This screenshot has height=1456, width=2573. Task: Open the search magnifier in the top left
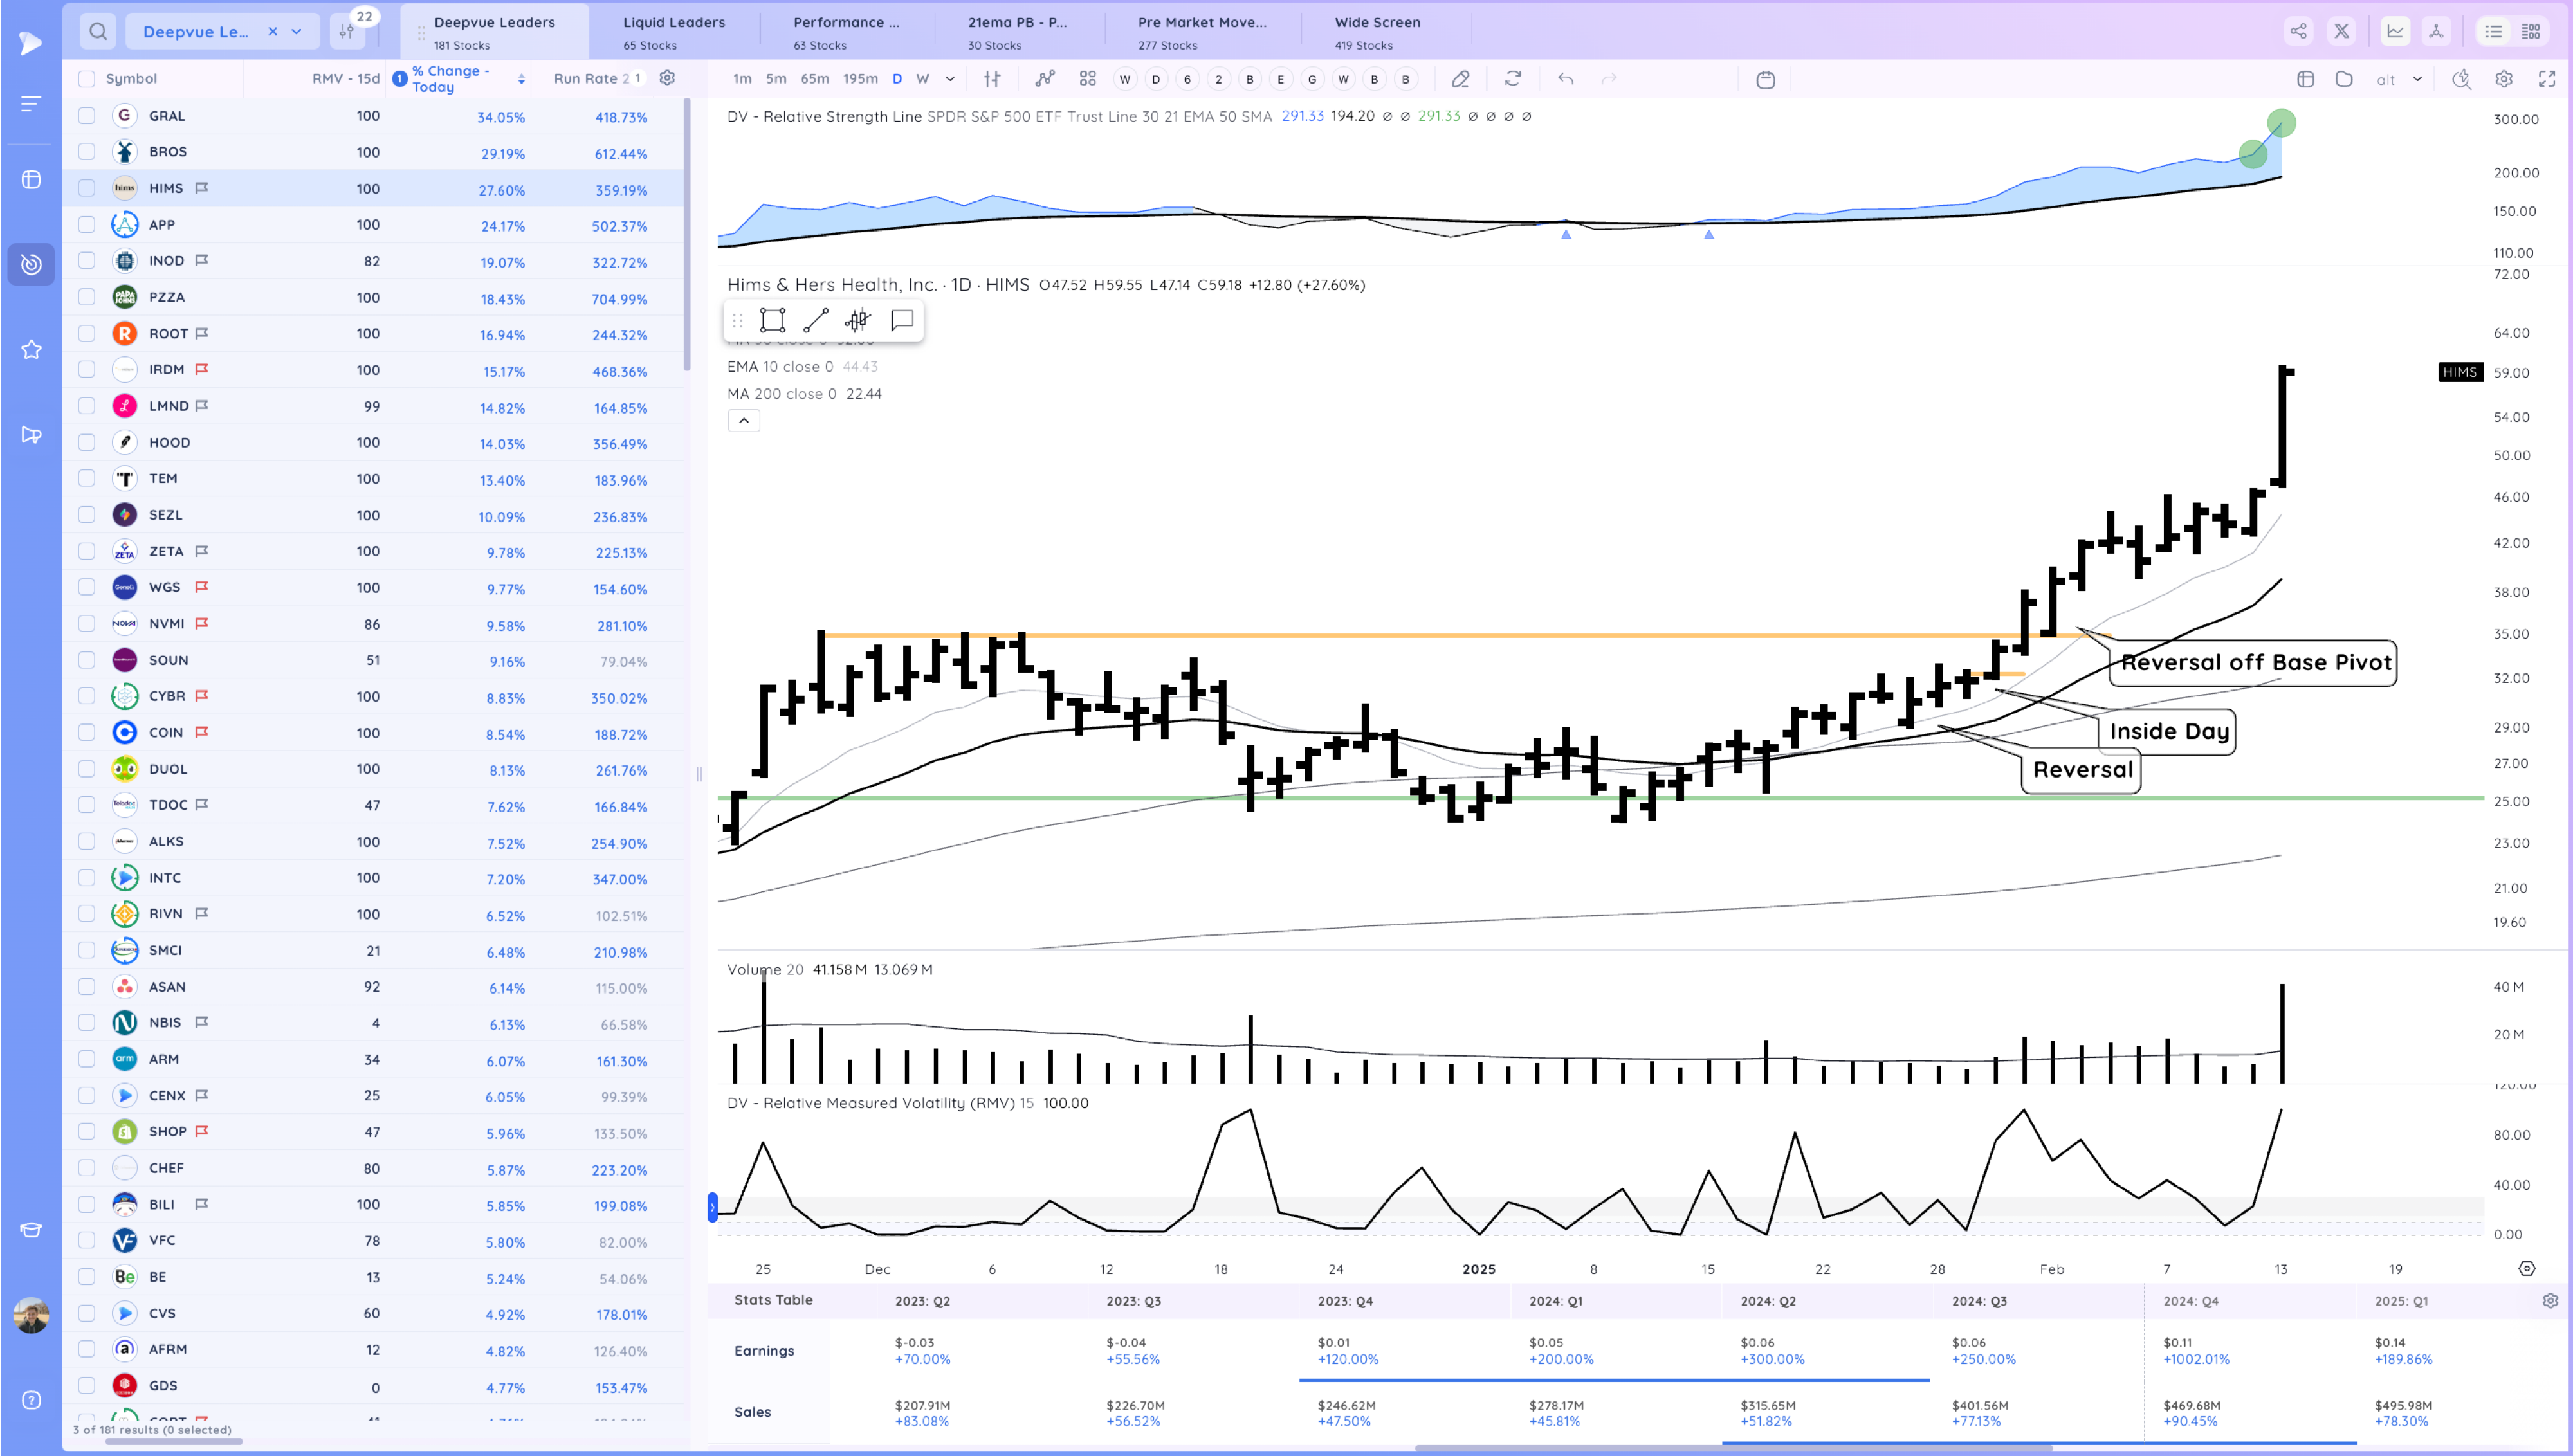point(98,31)
